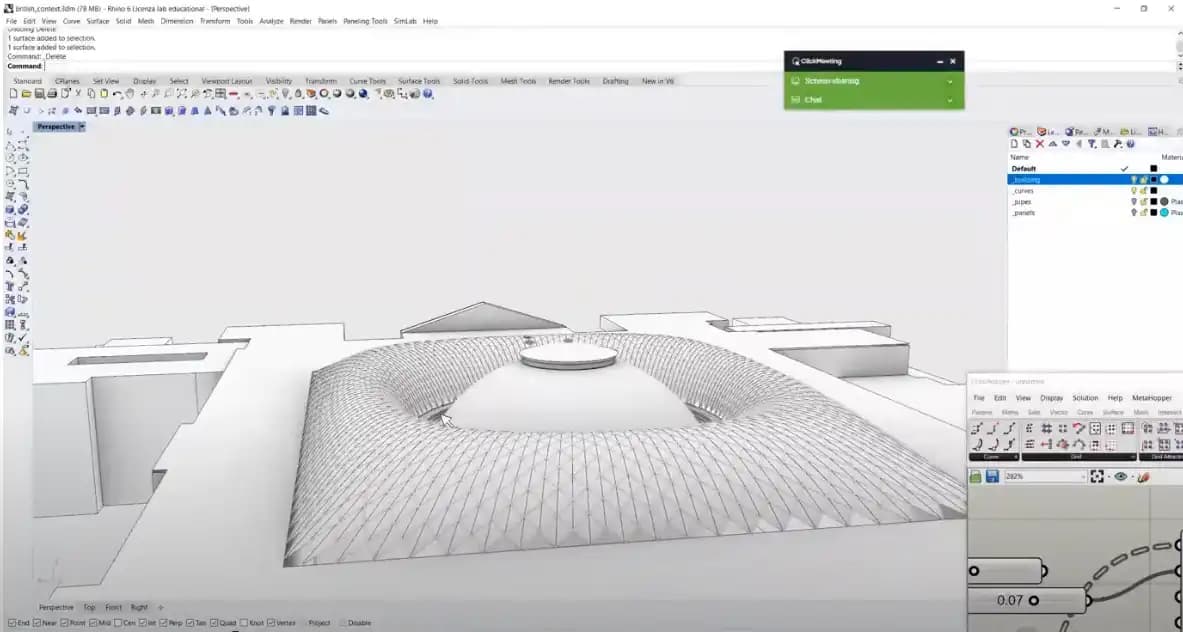Screen dimensions: 1183x632
Task: Open the Perspective viewport title dropdown arrow
Action: click(x=81, y=127)
